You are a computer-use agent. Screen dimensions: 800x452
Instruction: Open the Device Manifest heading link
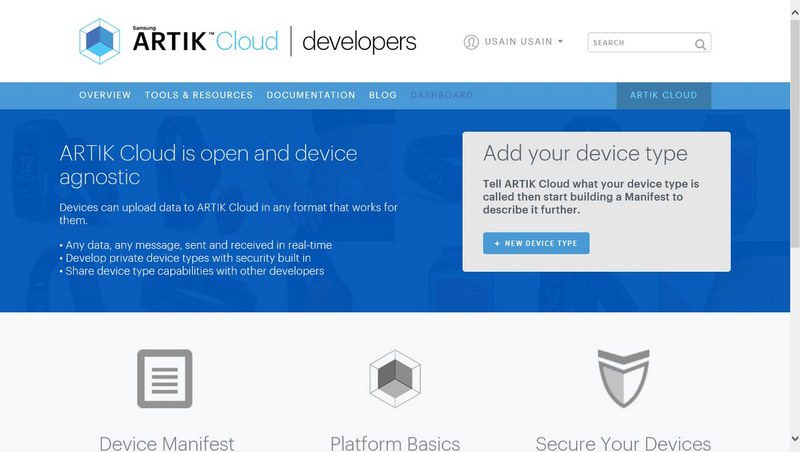(x=167, y=443)
